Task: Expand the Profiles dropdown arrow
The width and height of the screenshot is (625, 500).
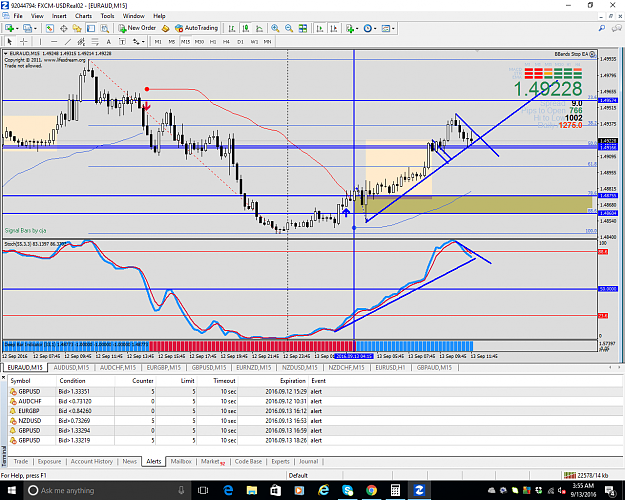Action: click(x=35, y=29)
